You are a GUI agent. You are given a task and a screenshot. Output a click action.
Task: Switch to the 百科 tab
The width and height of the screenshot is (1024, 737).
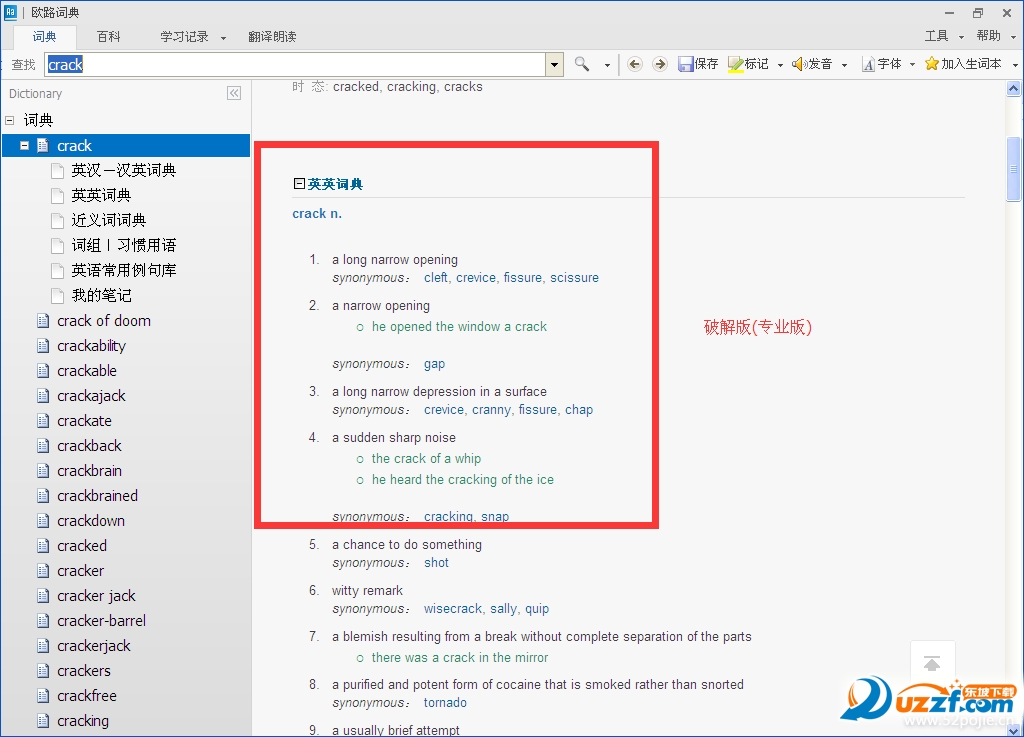pos(108,36)
